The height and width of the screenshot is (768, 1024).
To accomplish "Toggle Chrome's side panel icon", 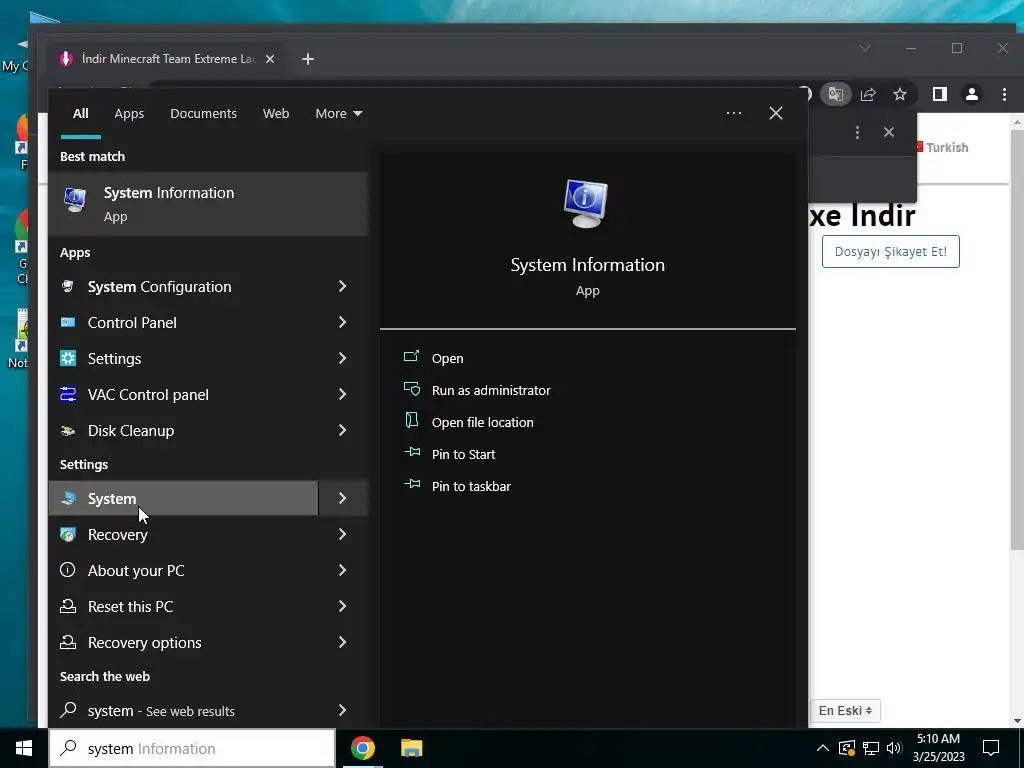I will [940, 94].
